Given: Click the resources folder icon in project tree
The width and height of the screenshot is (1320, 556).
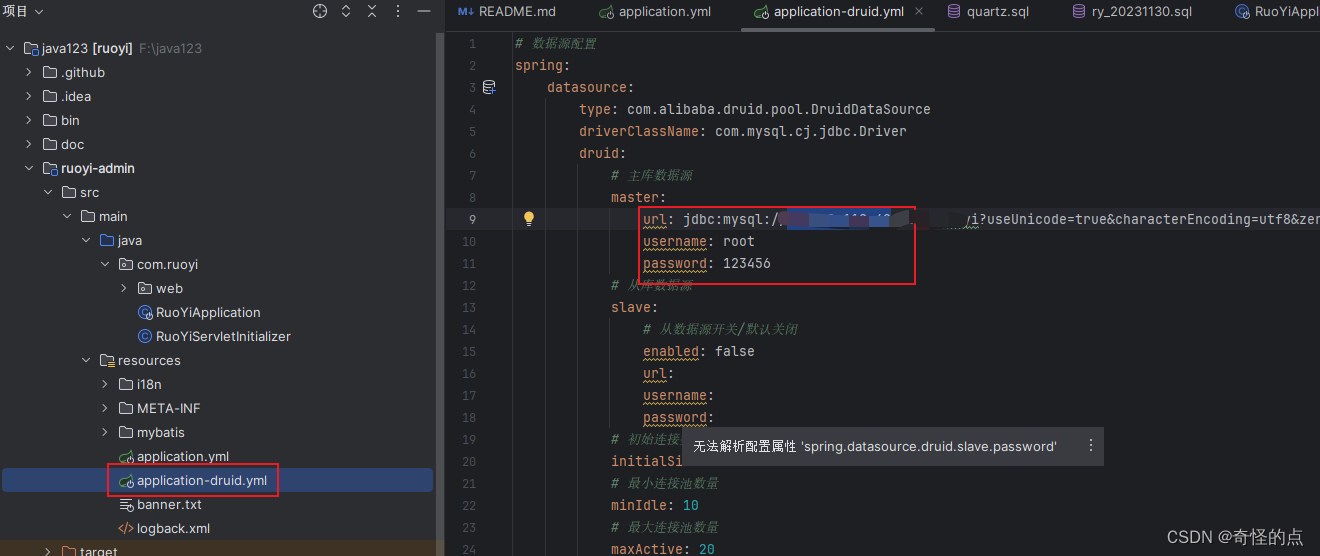Looking at the screenshot, I should click(x=107, y=361).
